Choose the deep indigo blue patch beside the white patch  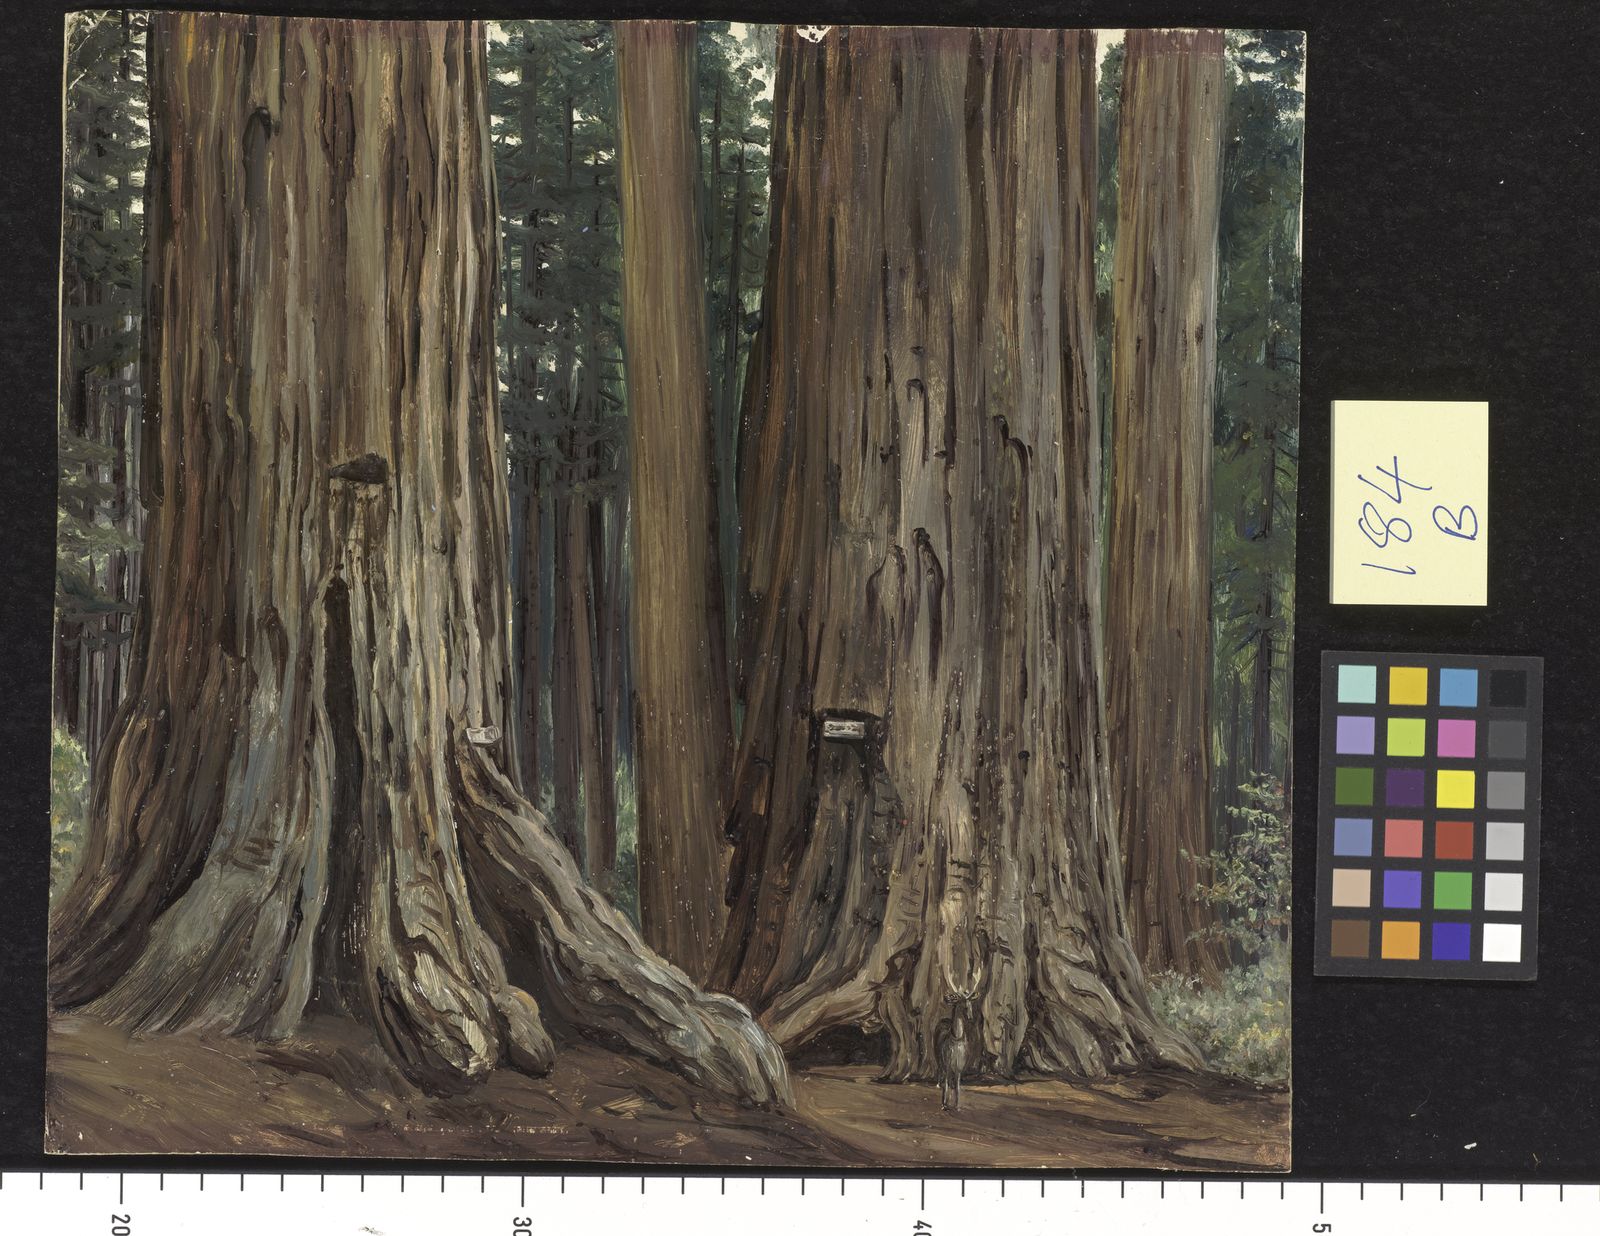tap(1453, 942)
